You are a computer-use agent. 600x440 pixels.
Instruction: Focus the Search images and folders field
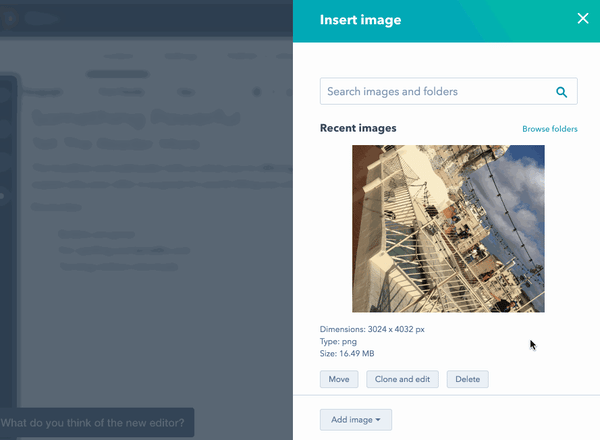tap(435, 92)
